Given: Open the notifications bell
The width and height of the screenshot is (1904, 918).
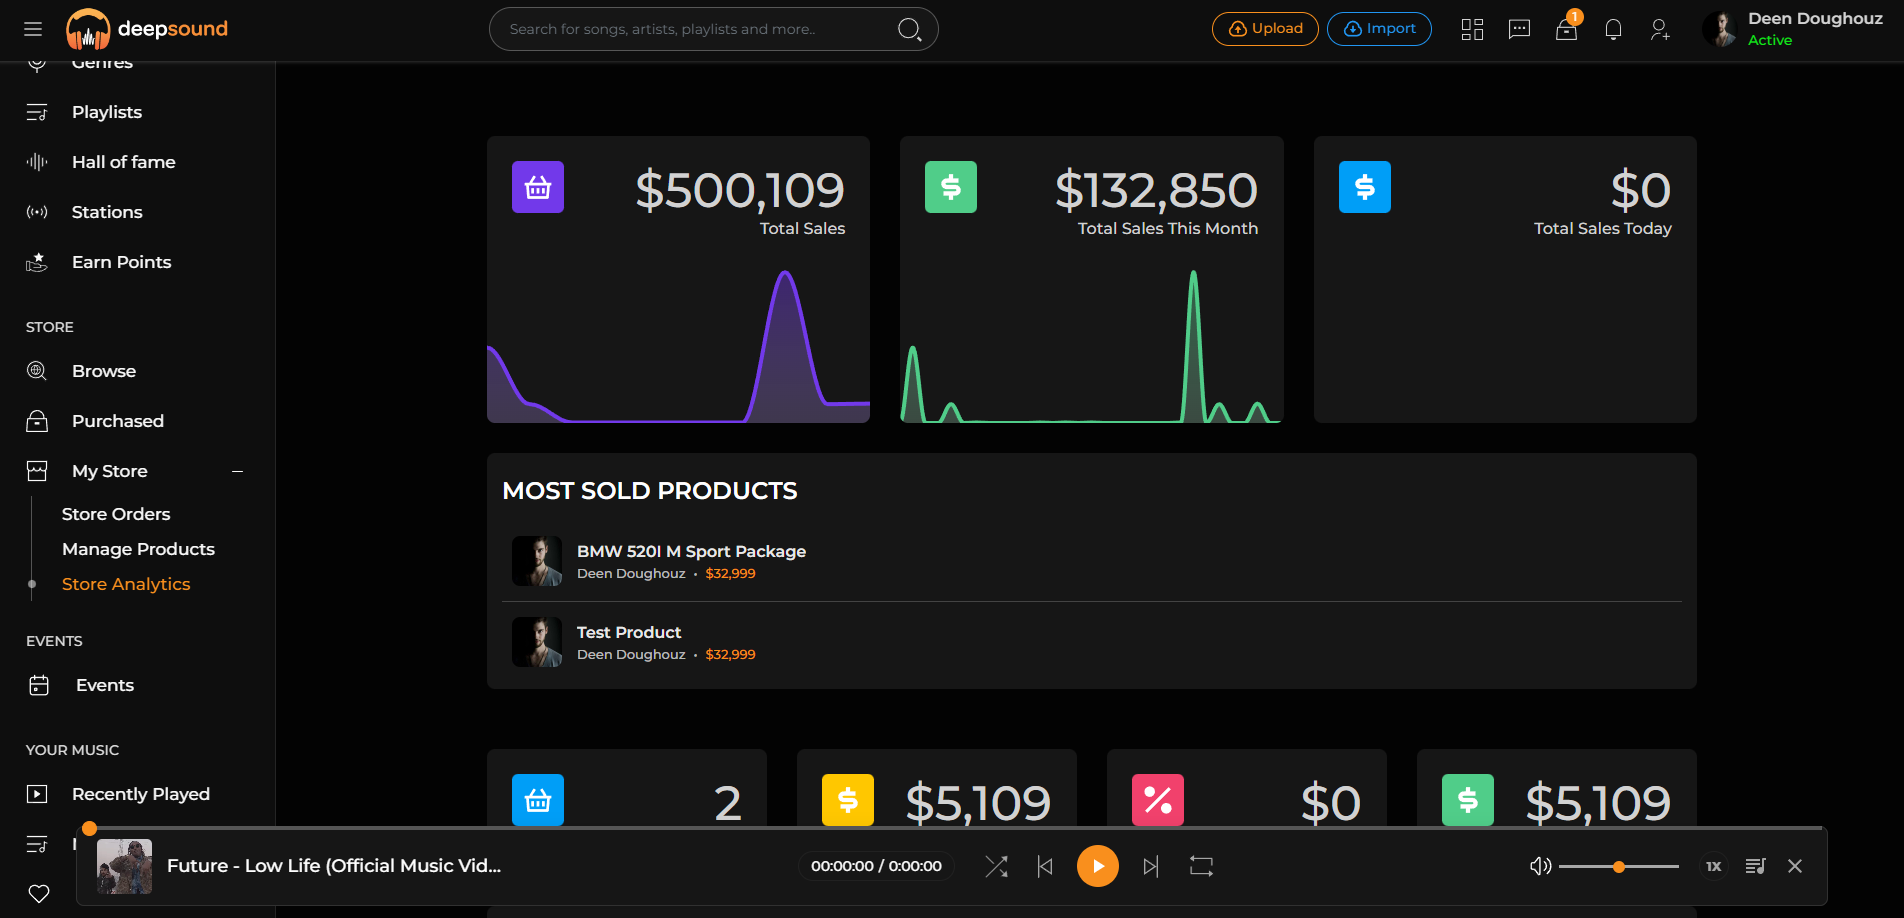Looking at the screenshot, I should click(x=1613, y=29).
